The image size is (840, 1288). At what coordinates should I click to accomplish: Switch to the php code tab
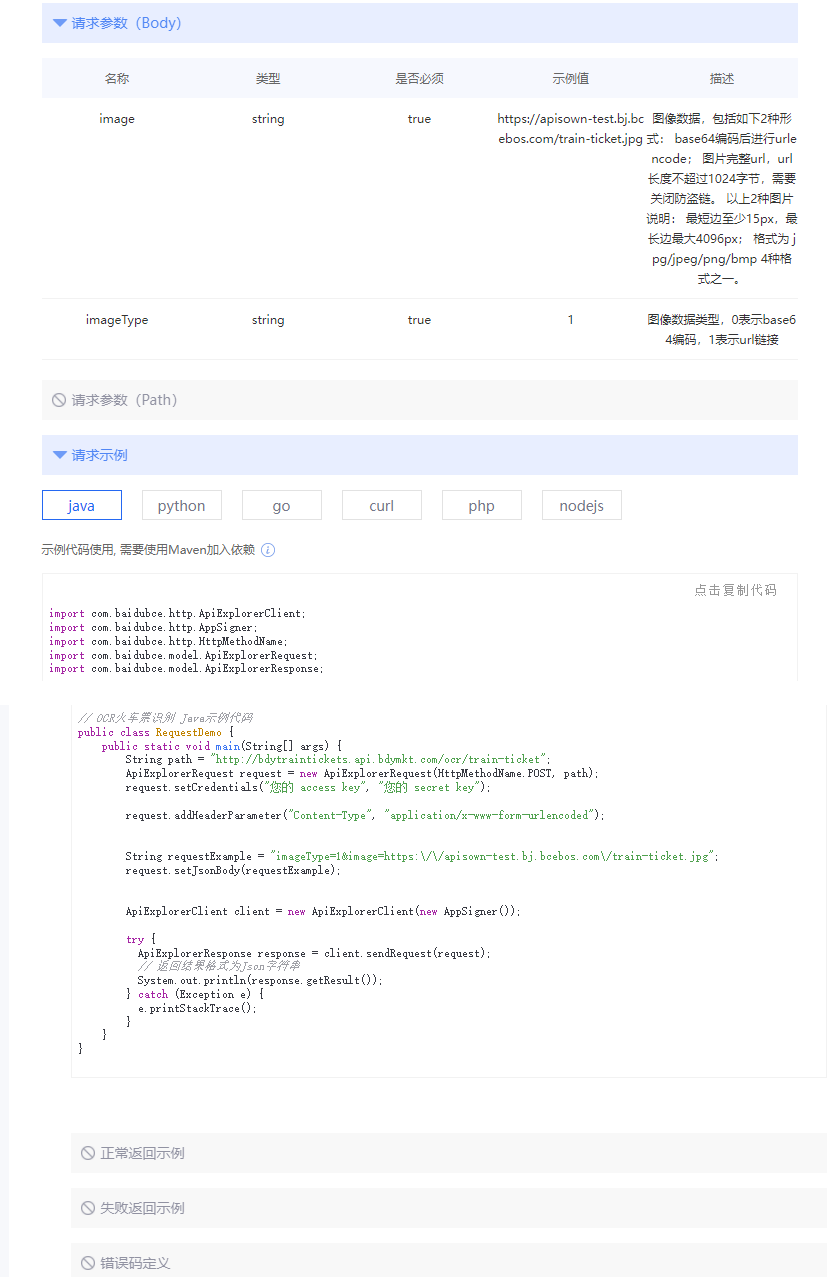[x=482, y=506]
